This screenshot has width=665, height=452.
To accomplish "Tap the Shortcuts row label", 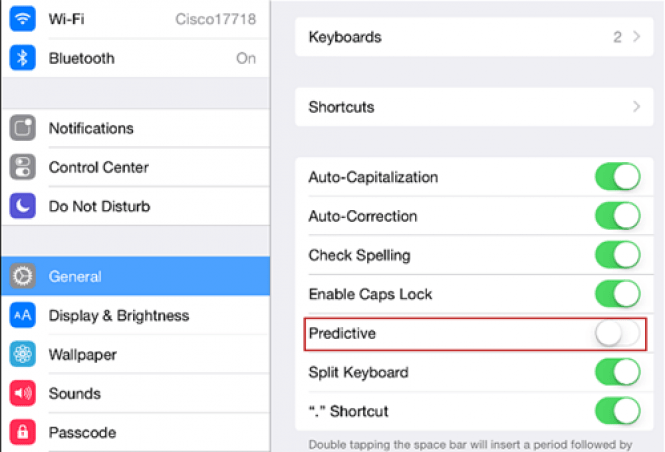I will click(341, 107).
